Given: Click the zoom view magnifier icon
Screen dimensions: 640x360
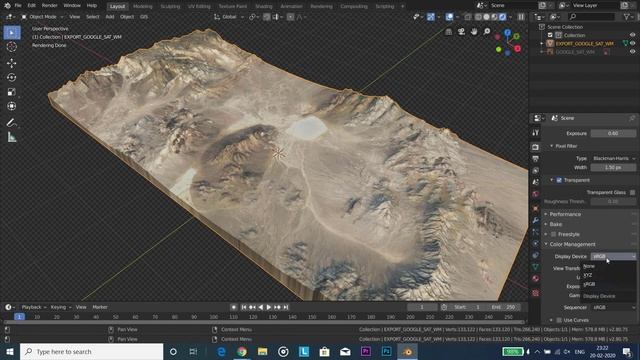Looking at the screenshot, I should [x=487, y=32].
